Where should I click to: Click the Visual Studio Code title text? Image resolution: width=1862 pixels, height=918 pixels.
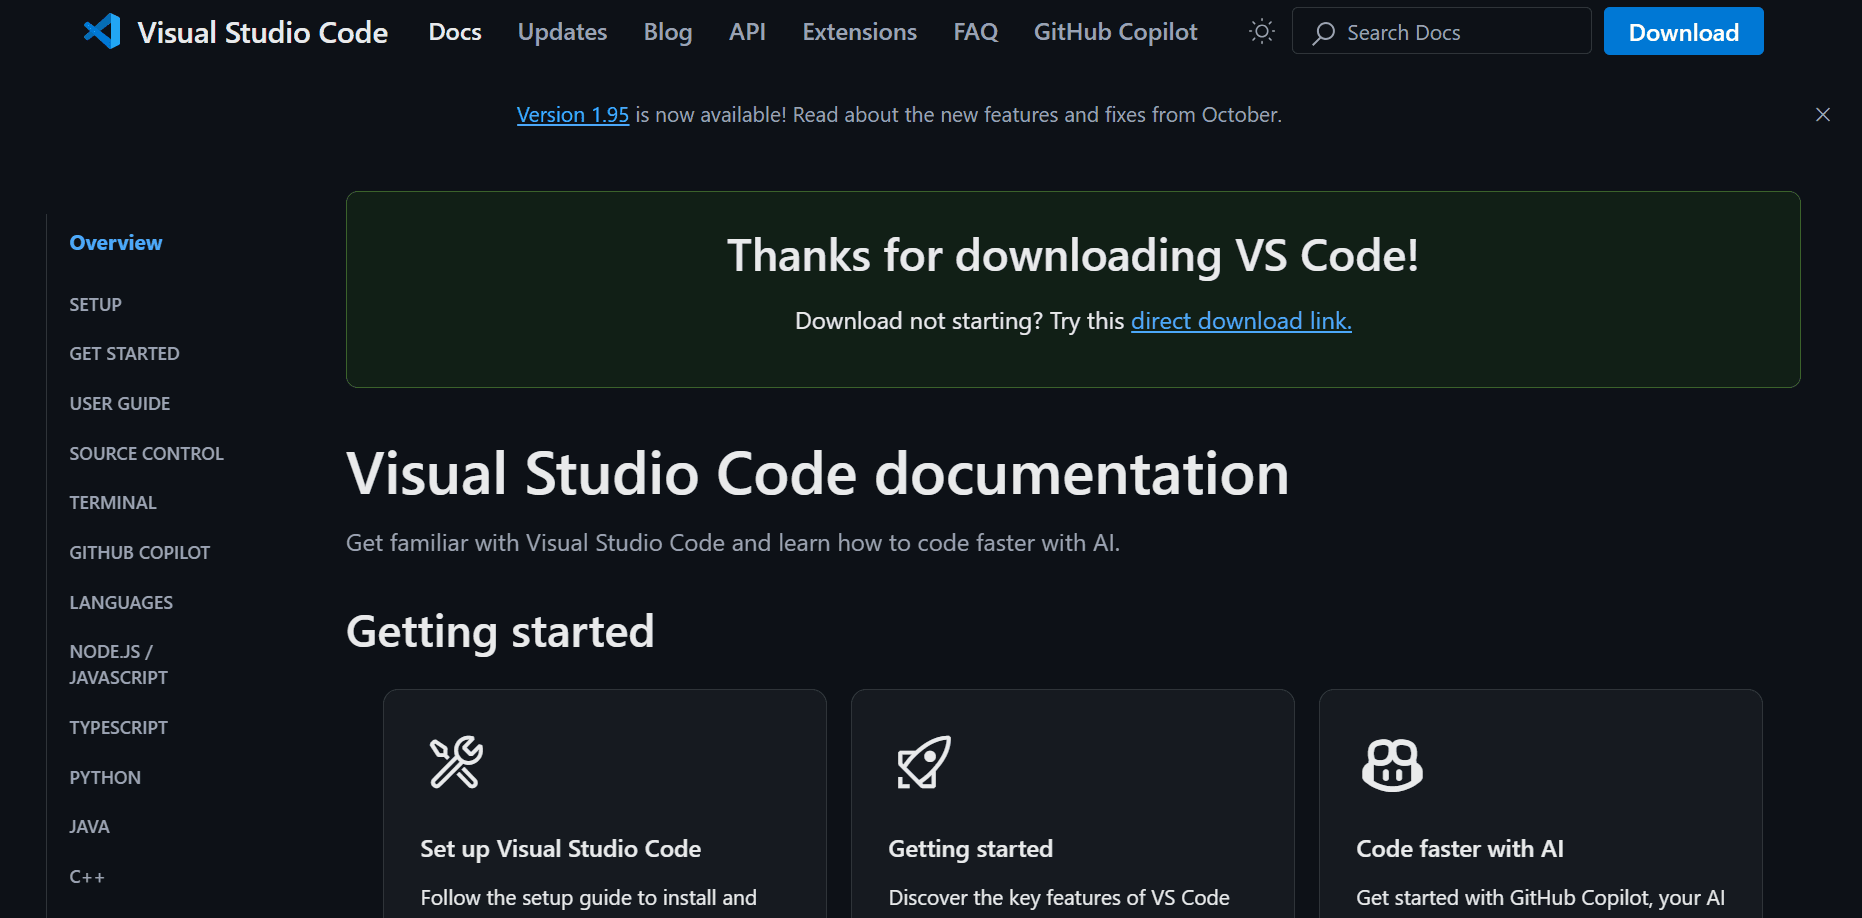[x=262, y=33]
